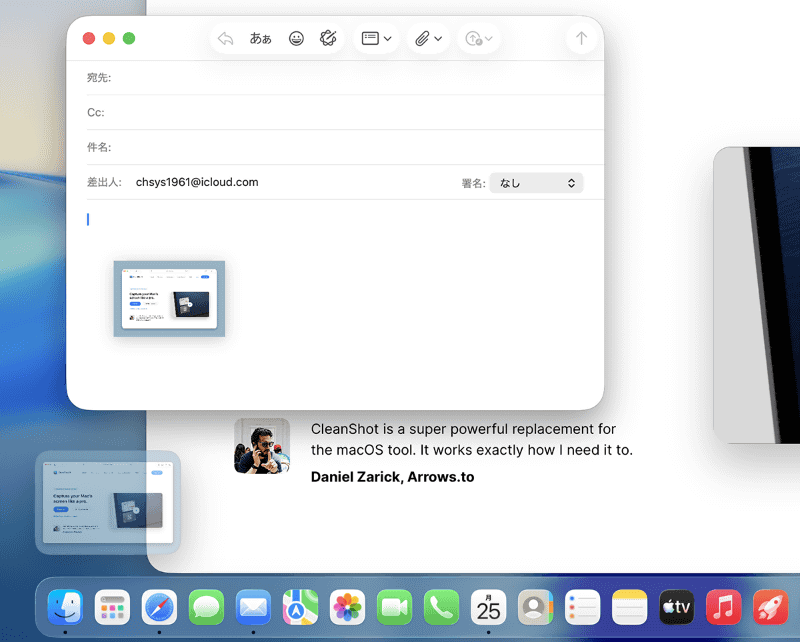The height and width of the screenshot is (642, 800).
Task: Open the Writing Tools icon in toolbar
Action: pyautogui.click(x=328, y=38)
